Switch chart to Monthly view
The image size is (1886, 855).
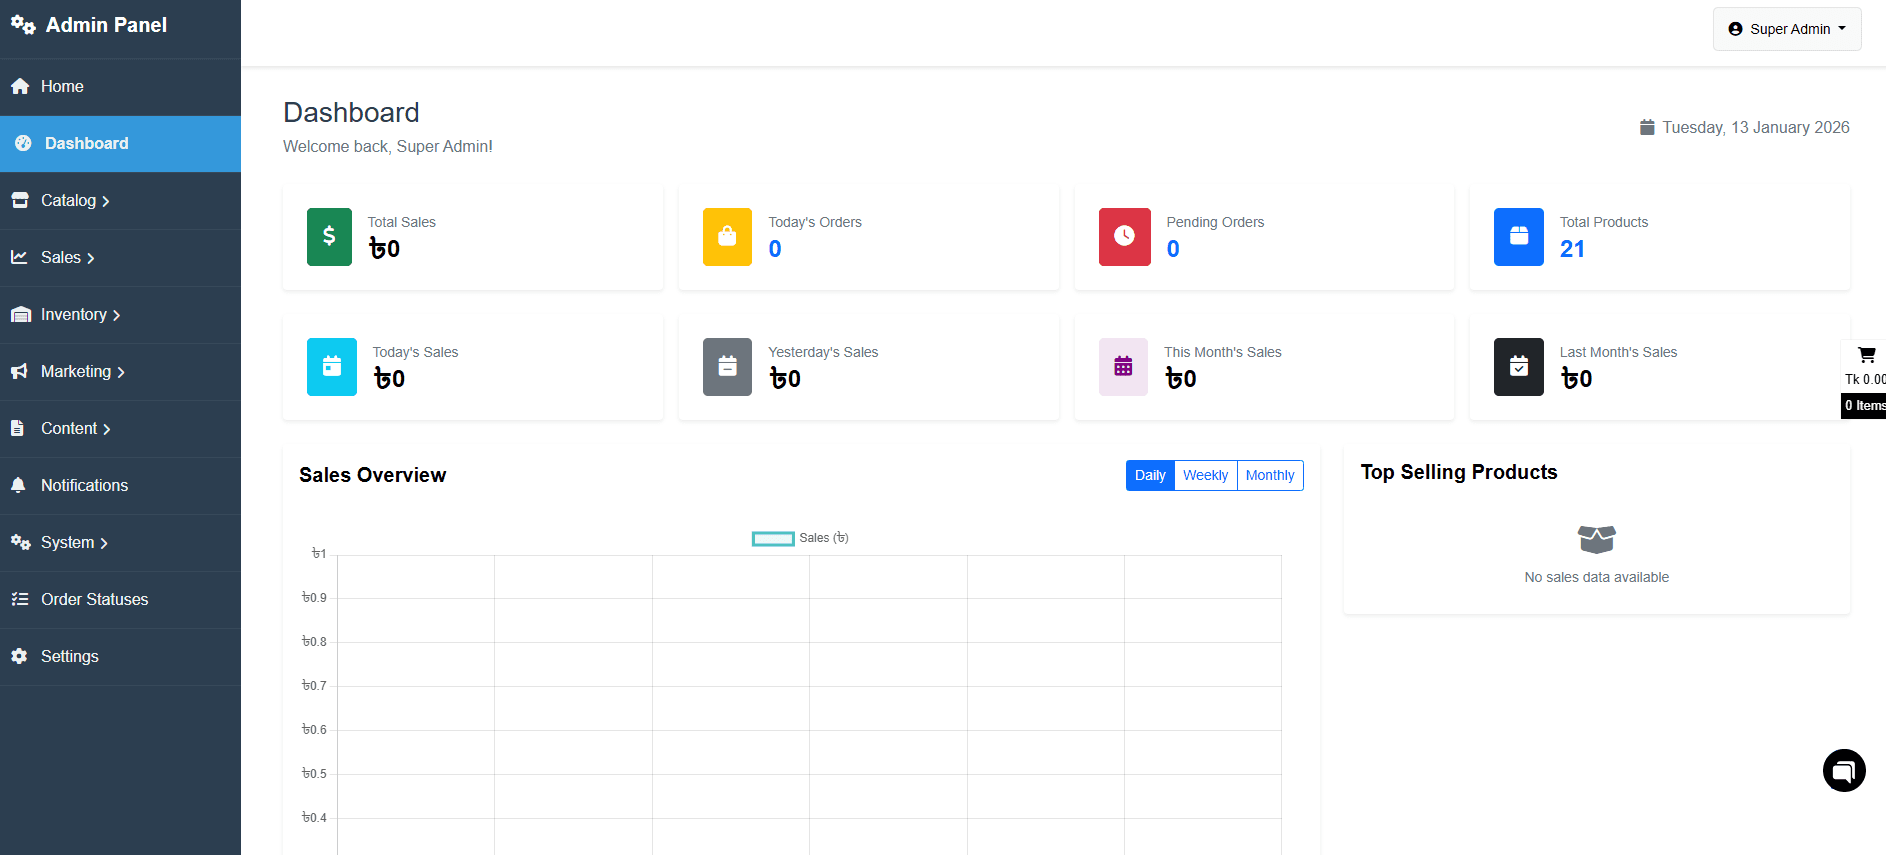tap(1270, 475)
